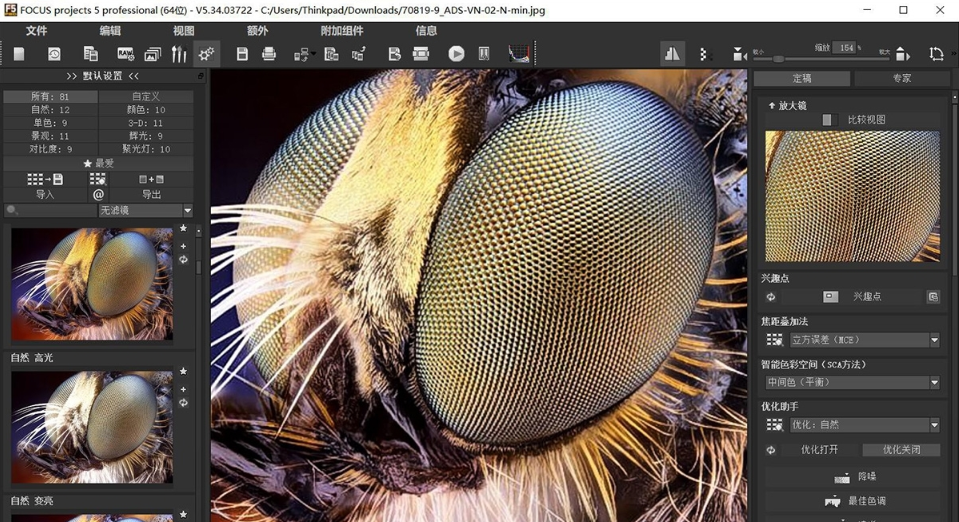959x522 pixels.
Task: Click the floppy disk save icon
Action: pyautogui.click(x=242, y=54)
